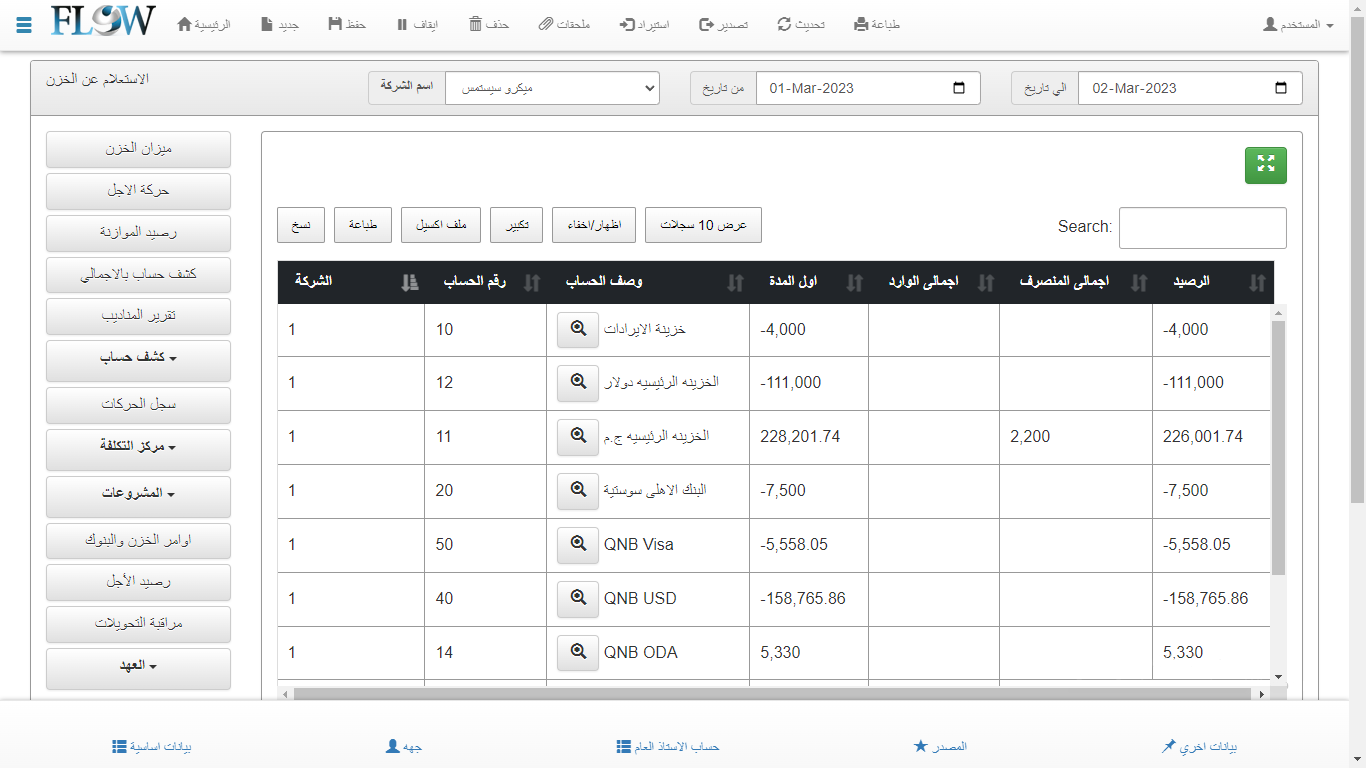Click the ميزان الخزن sidebar button

coord(138,149)
